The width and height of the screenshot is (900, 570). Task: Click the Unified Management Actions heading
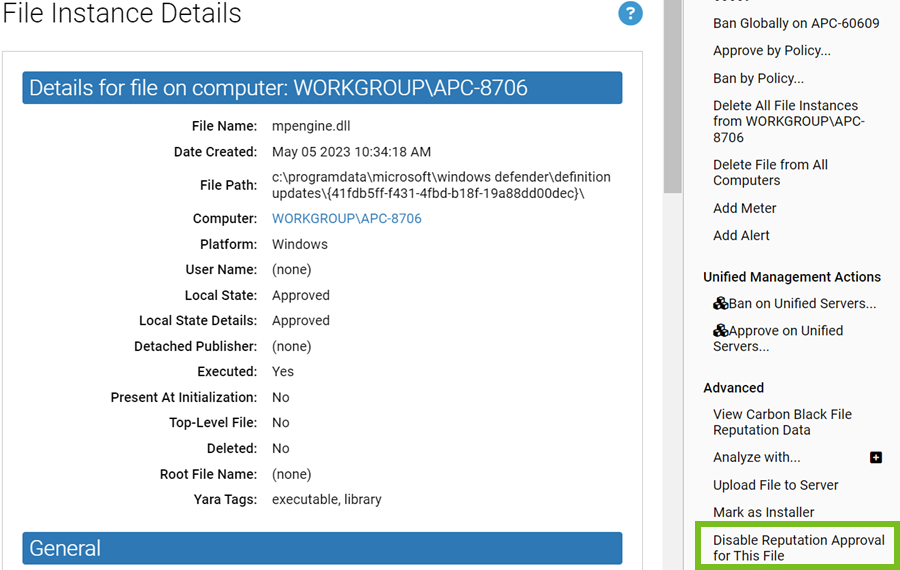pos(792,277)
